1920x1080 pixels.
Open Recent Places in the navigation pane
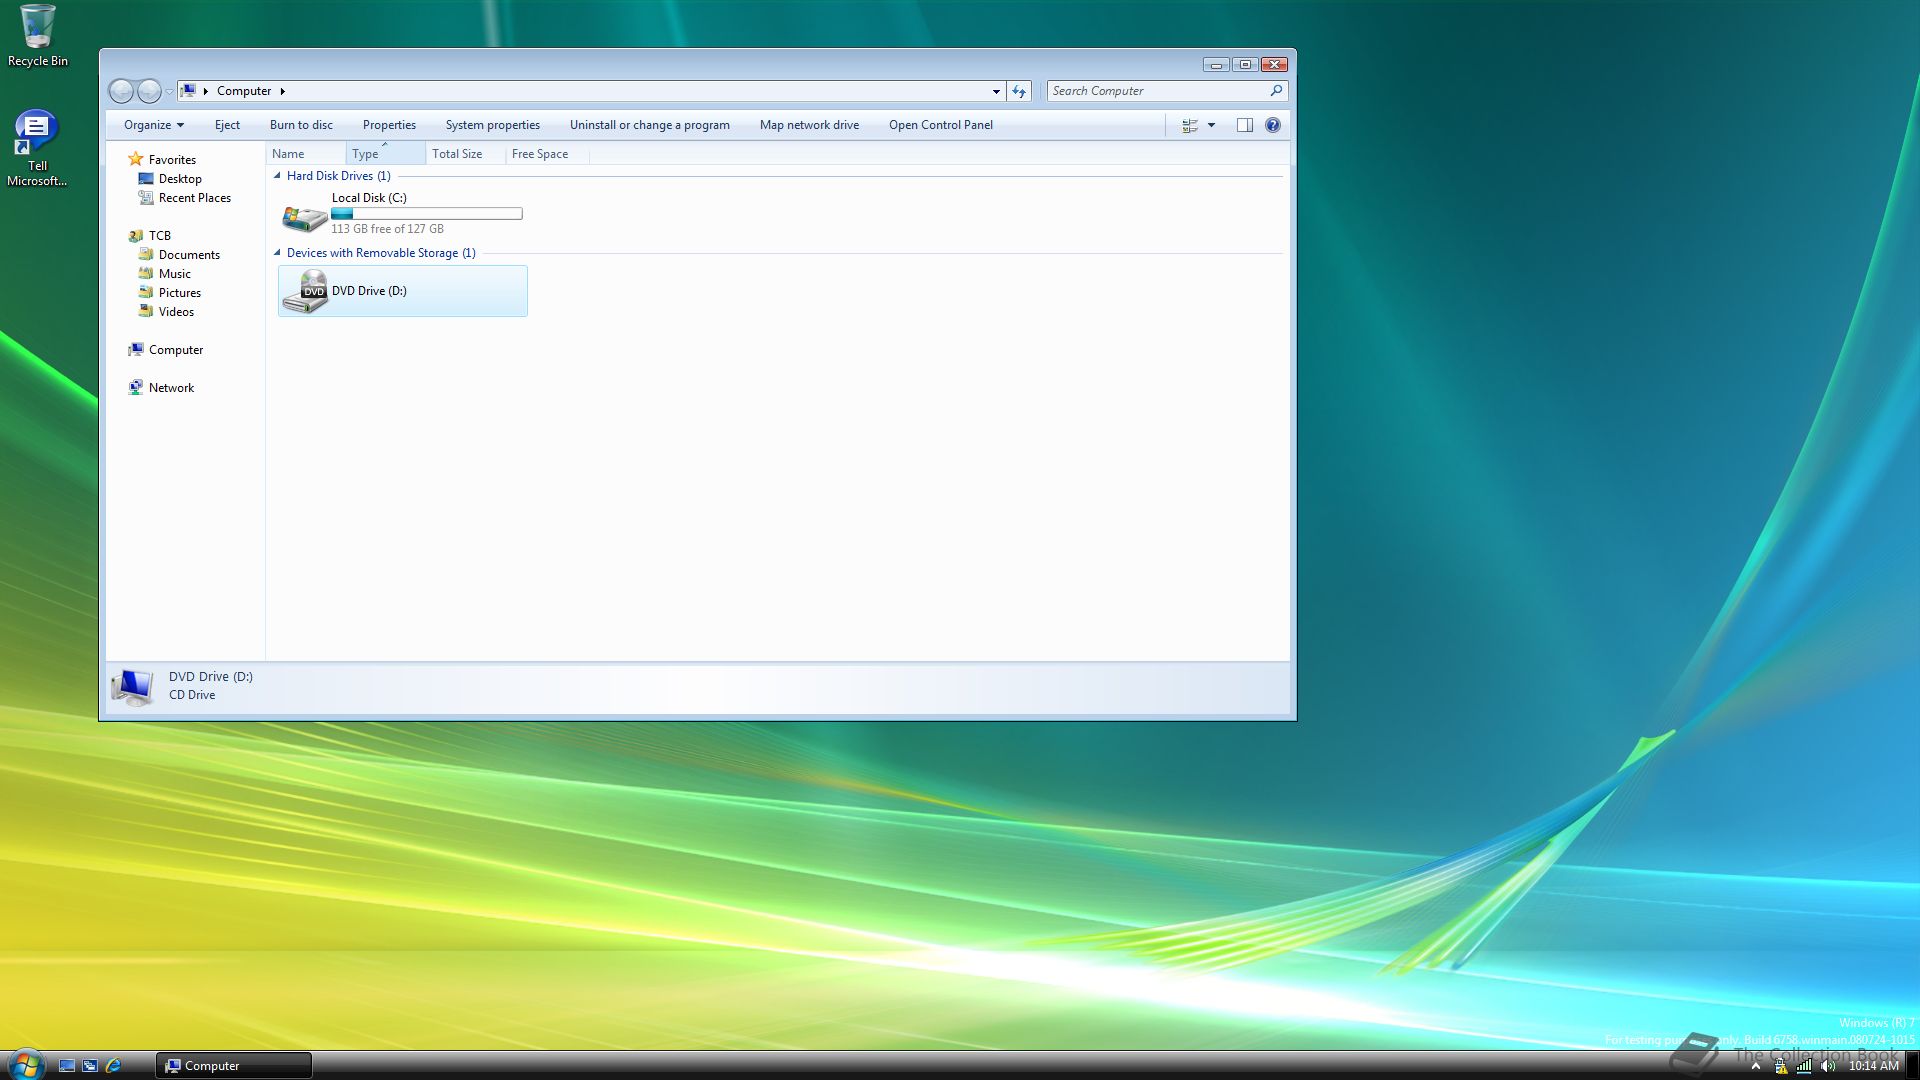[195, 198]
